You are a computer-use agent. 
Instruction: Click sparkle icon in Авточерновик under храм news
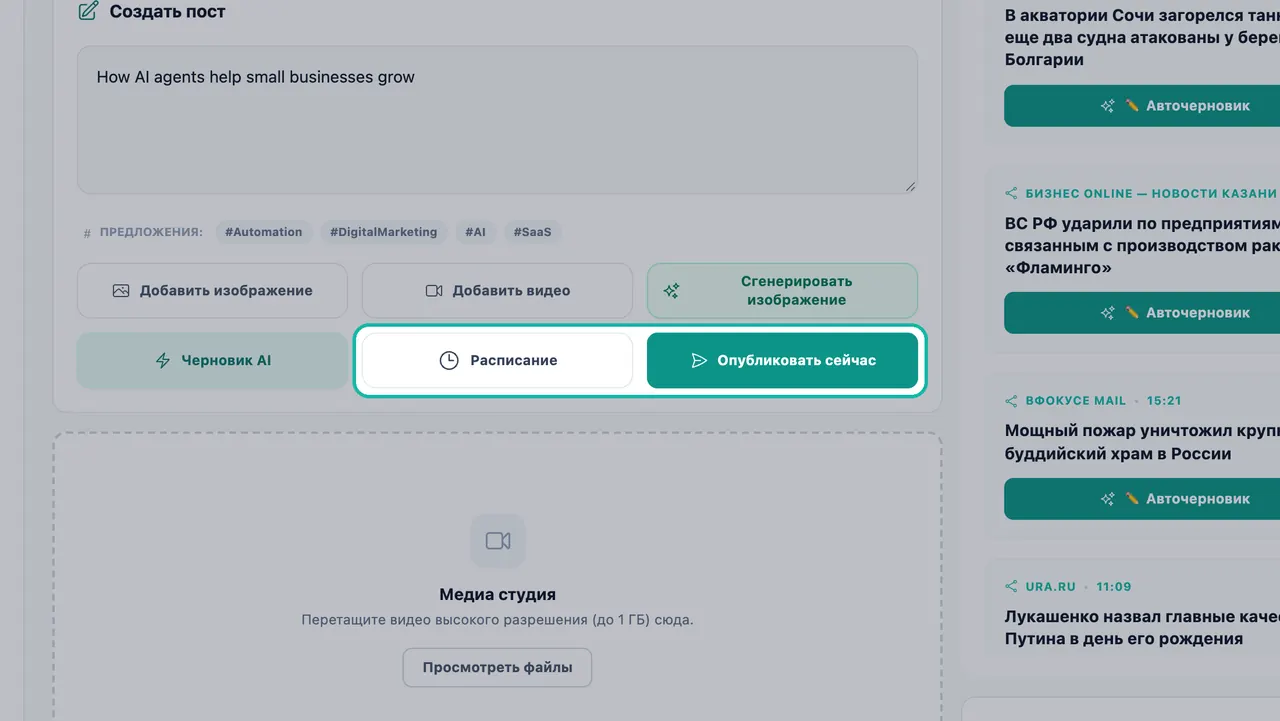(x=1107, y=499)
